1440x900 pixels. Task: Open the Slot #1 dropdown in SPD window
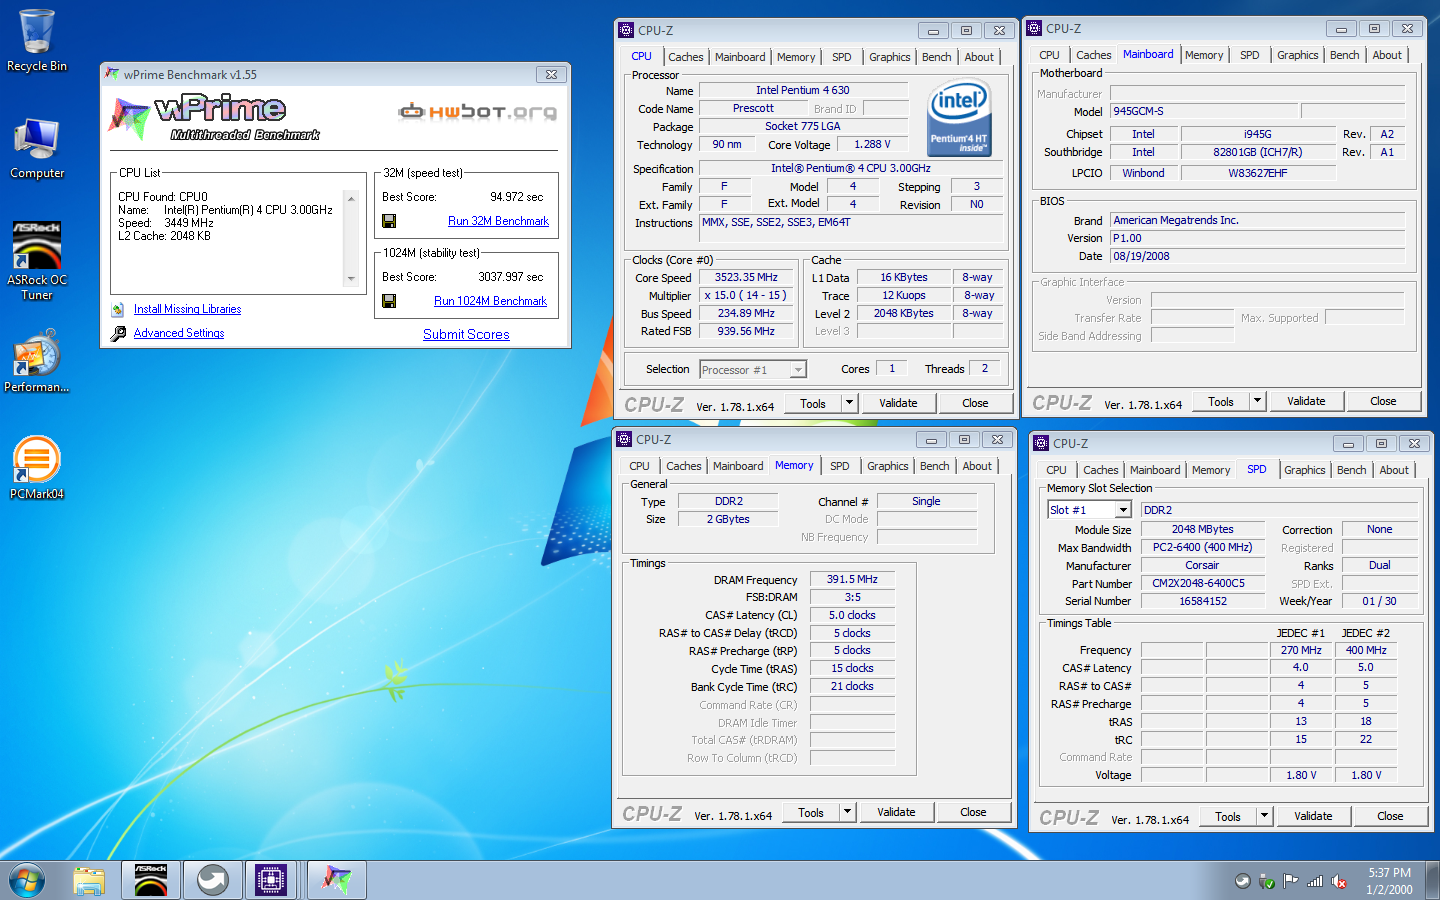1123,510
